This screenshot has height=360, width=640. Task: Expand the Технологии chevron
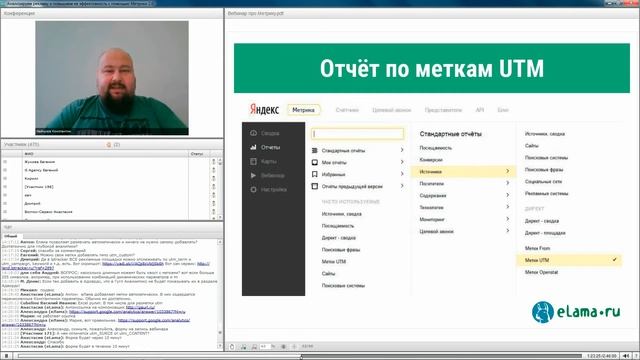click(507, 207)
